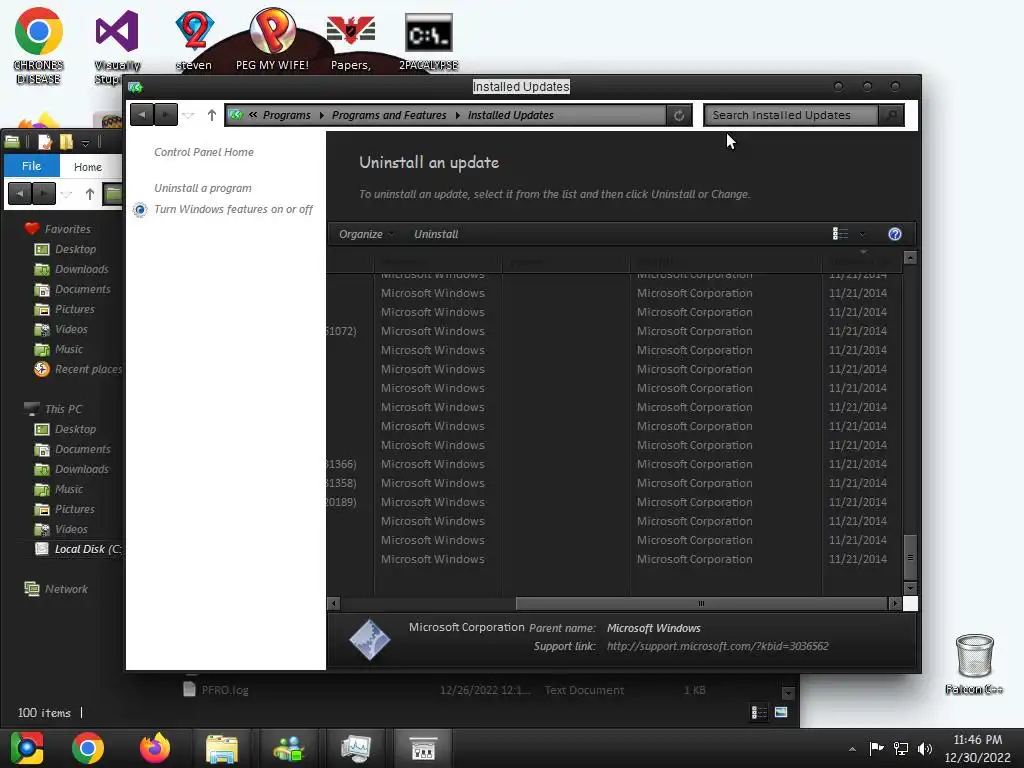Expand breadcrumb arrow after Programs
Screen dimensions: 1024x768
click(321, 115)
